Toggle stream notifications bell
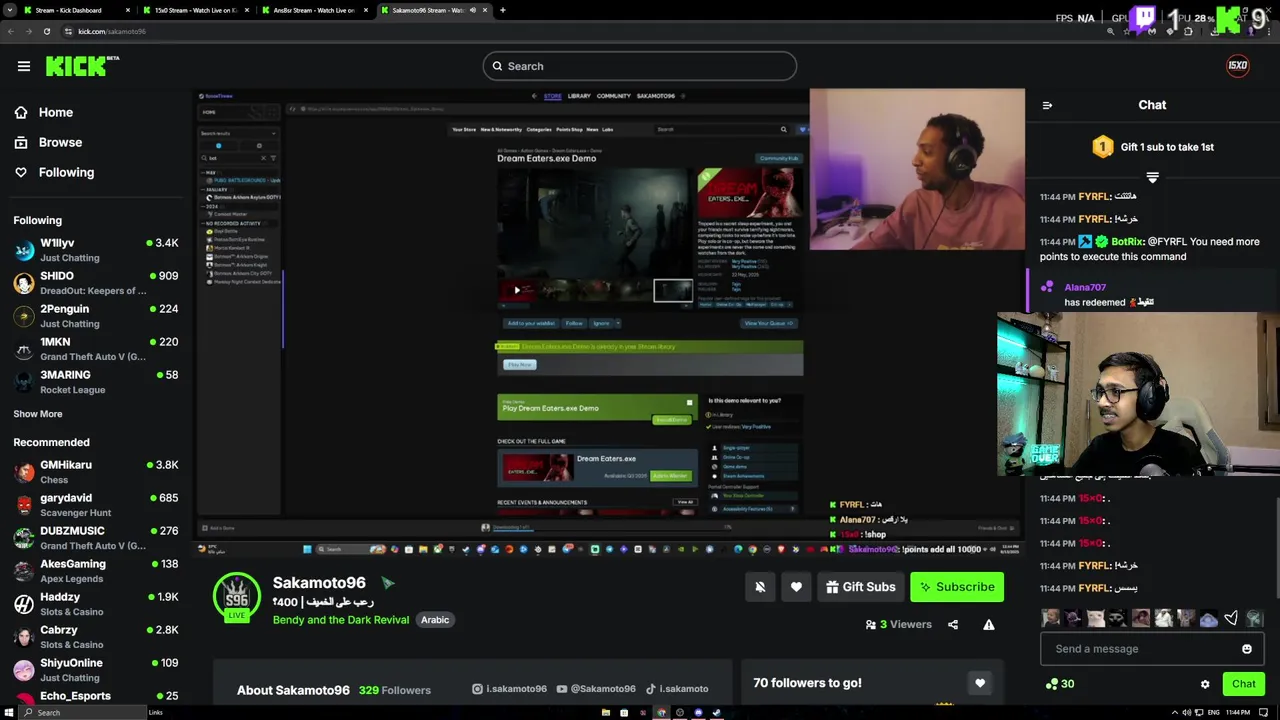 [760, 587]
